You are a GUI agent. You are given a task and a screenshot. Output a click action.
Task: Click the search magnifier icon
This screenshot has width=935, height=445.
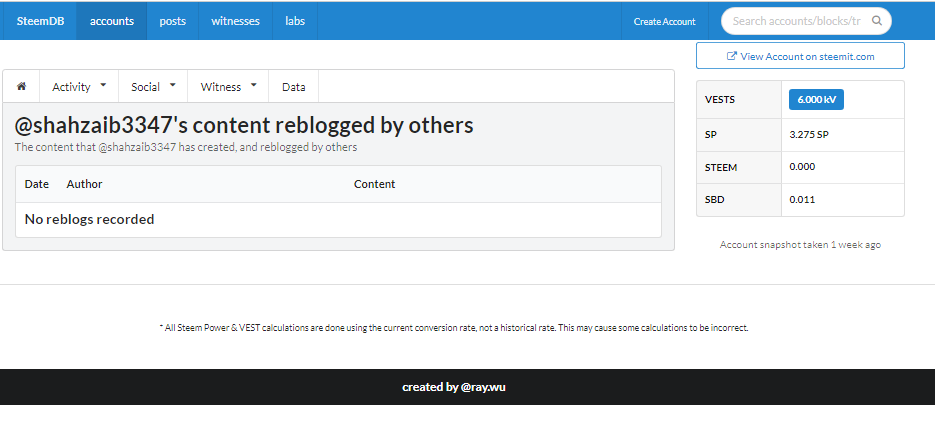(x=877, y=21)
